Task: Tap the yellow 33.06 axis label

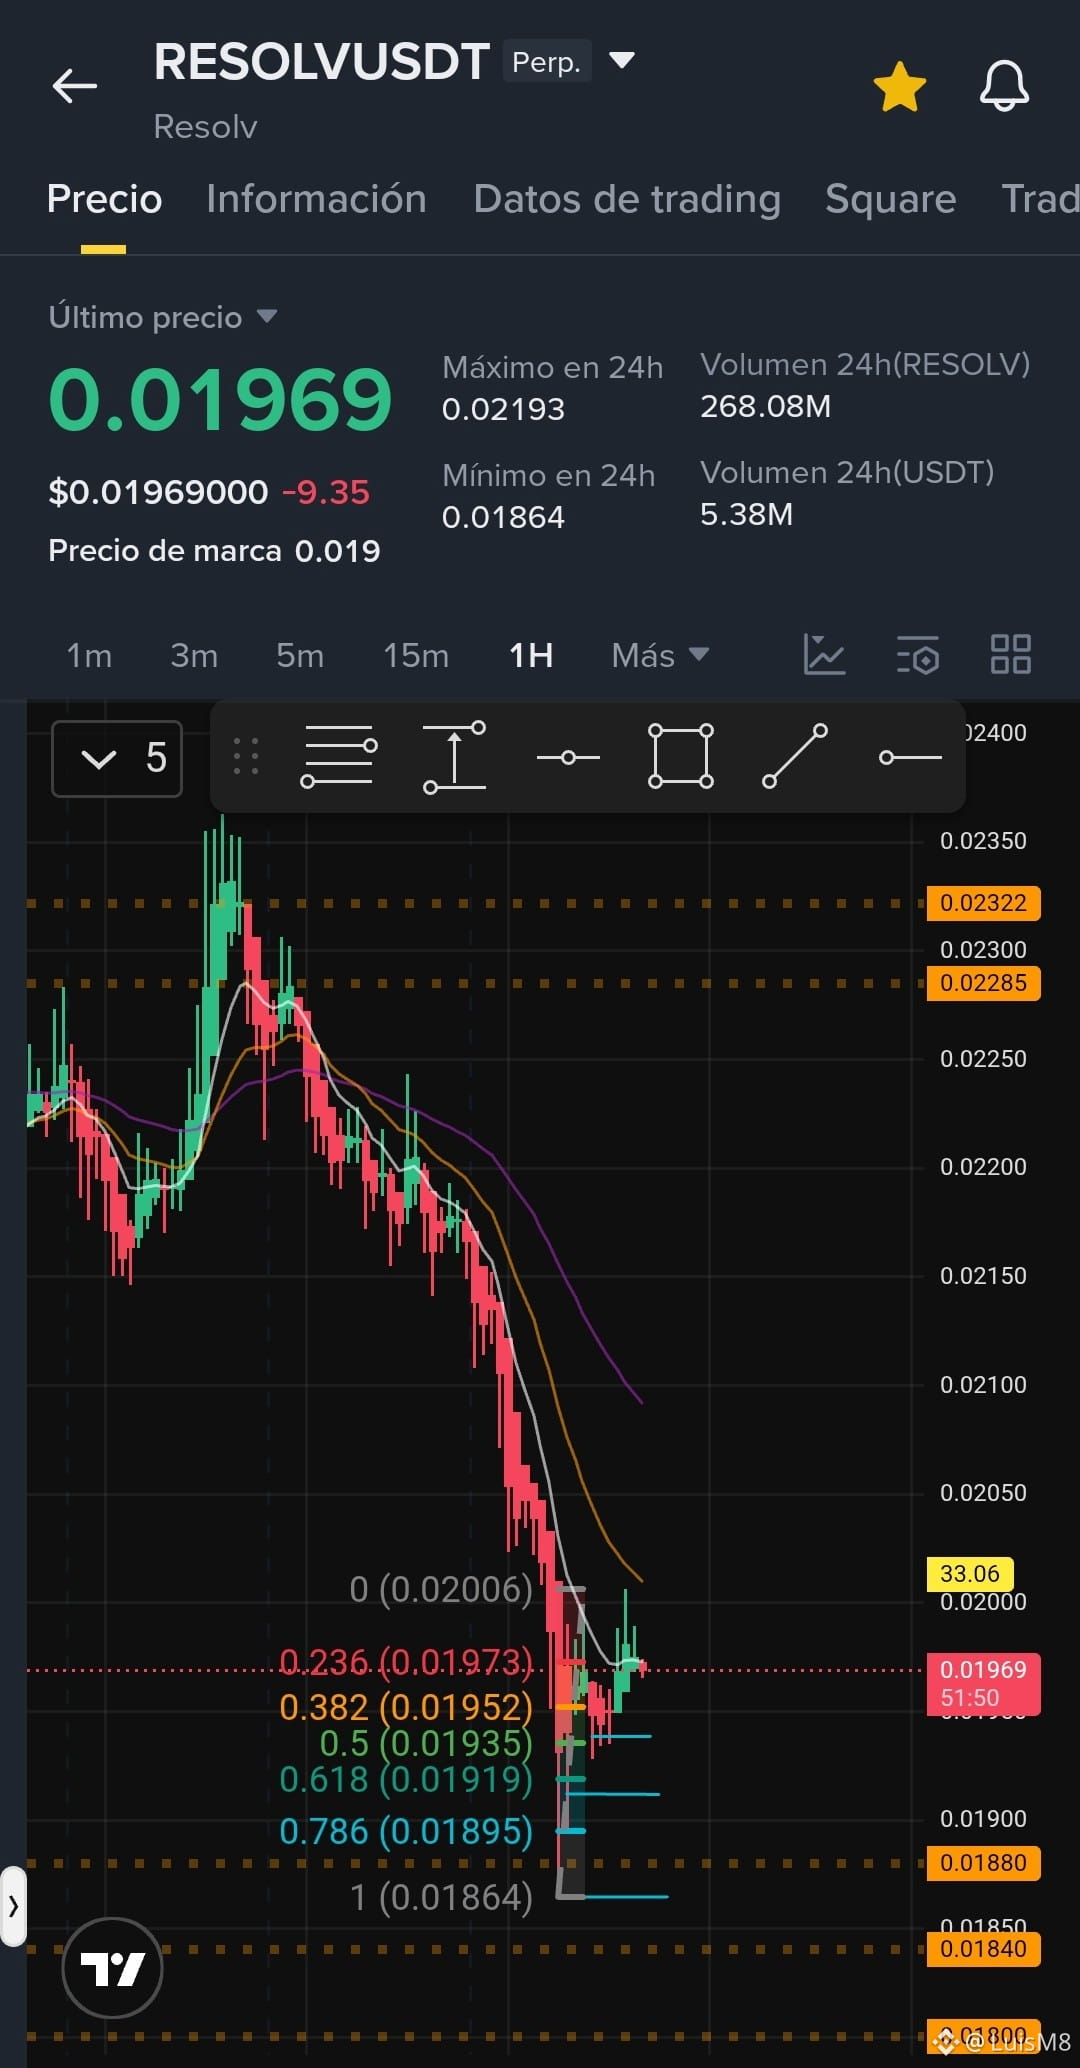Action: coord(970,1574)
